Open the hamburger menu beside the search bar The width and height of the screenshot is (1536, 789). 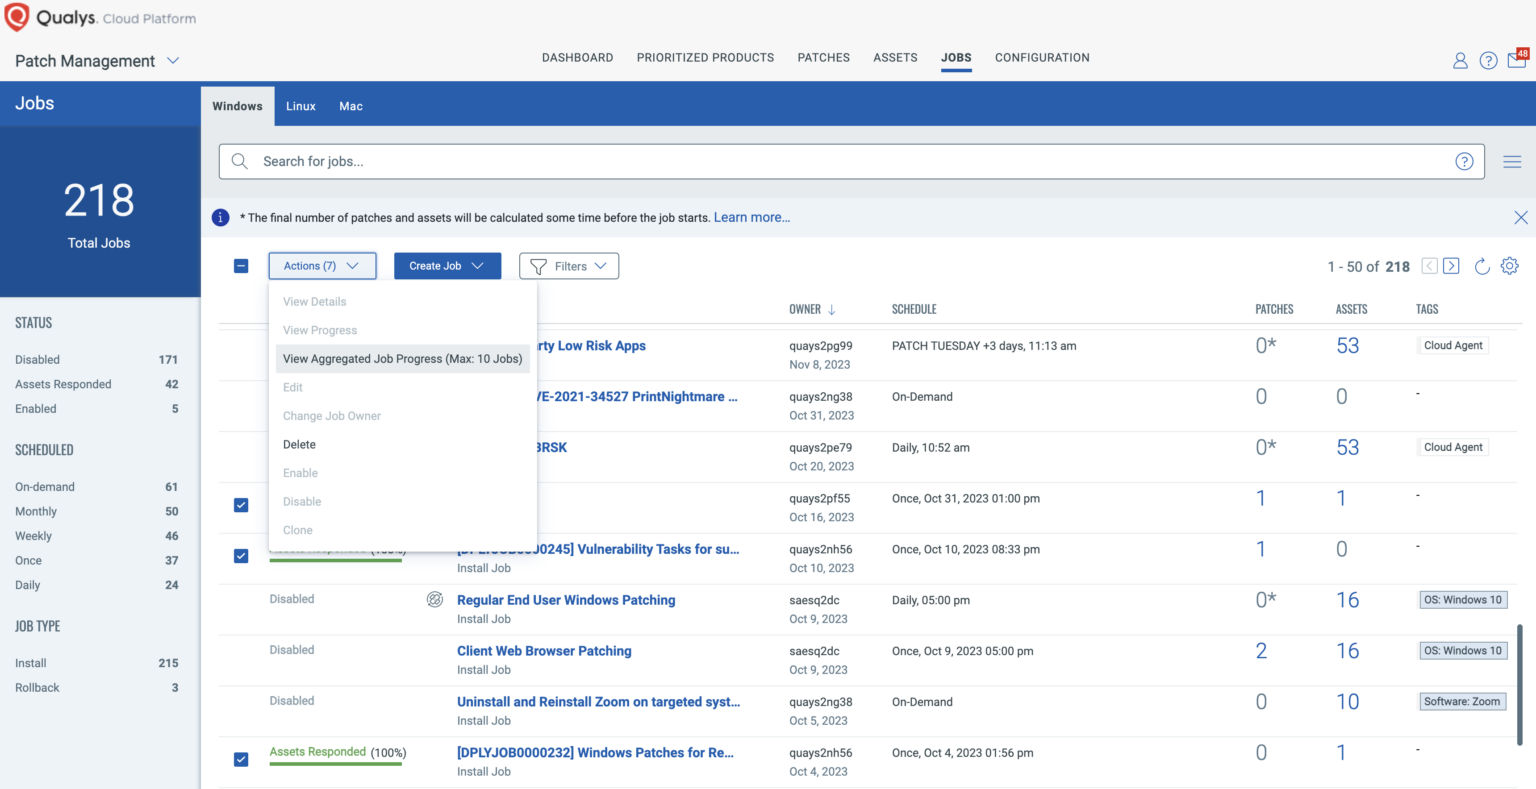coord(1512,161)
